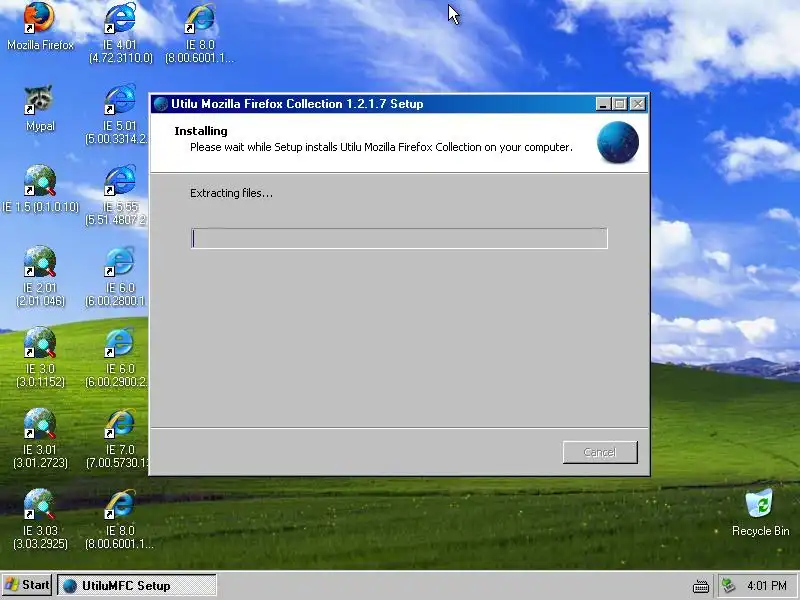Select the IE 2.01 (2.01.046) shortcut
This screenshot has height=600, width=800.
(x=40, y=276)
